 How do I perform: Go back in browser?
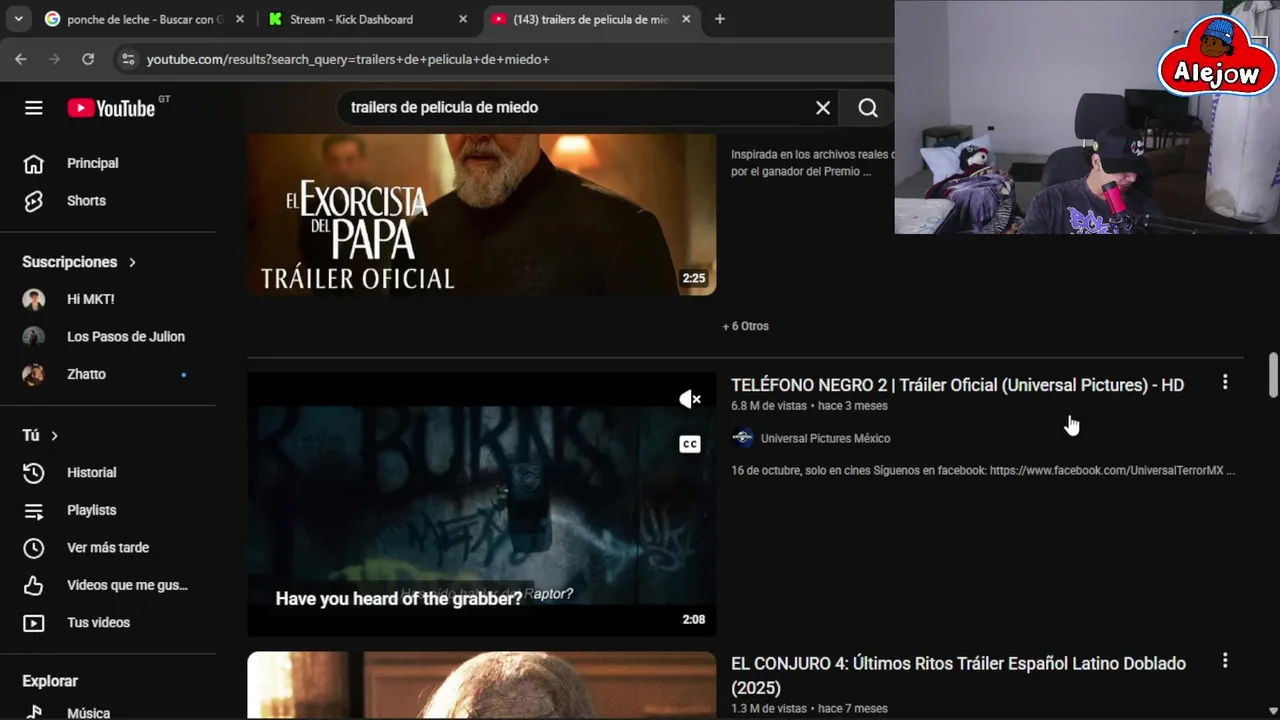21,59
